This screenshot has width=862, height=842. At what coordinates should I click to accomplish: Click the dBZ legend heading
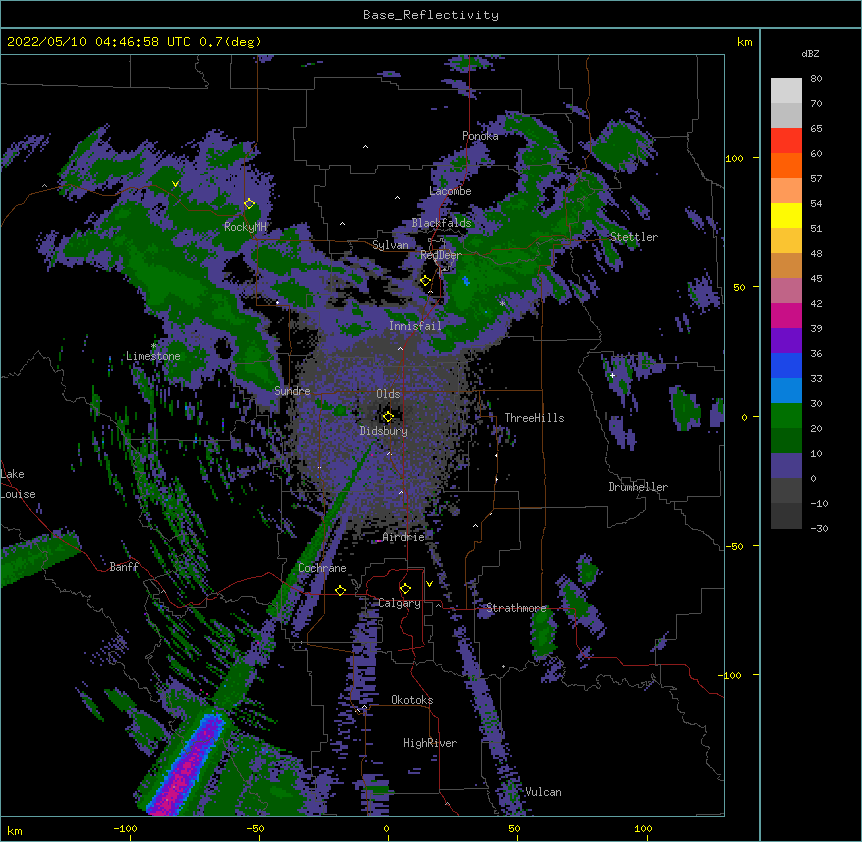coord(810,53)
